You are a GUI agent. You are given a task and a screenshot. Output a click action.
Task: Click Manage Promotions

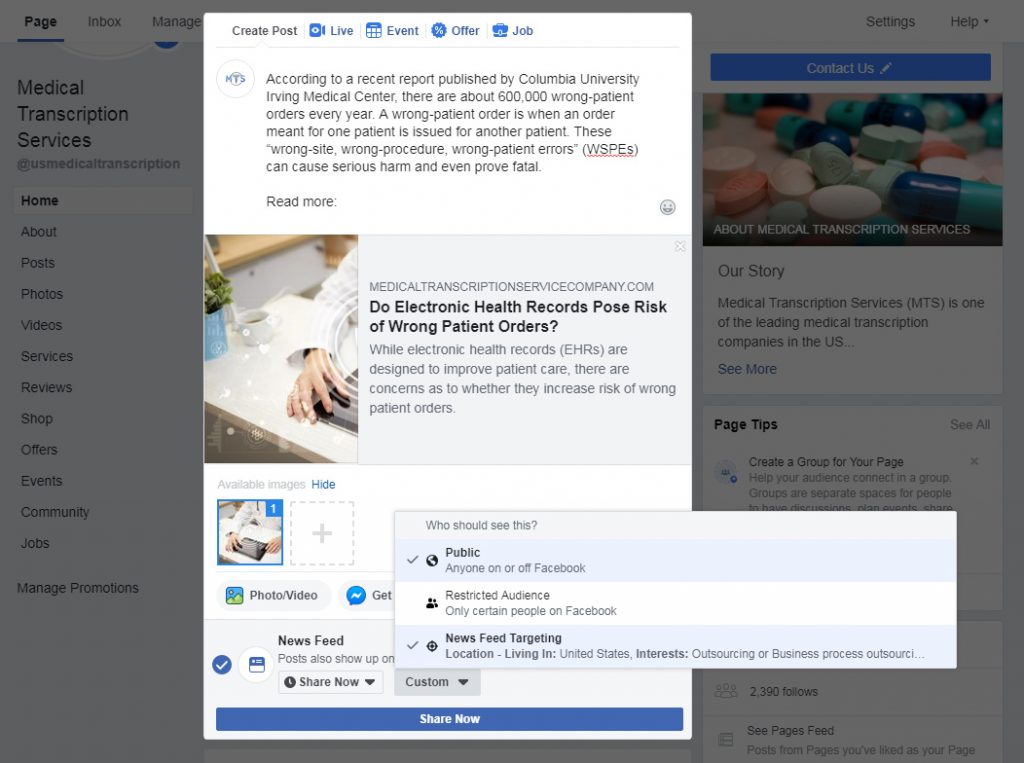[78, 588]
